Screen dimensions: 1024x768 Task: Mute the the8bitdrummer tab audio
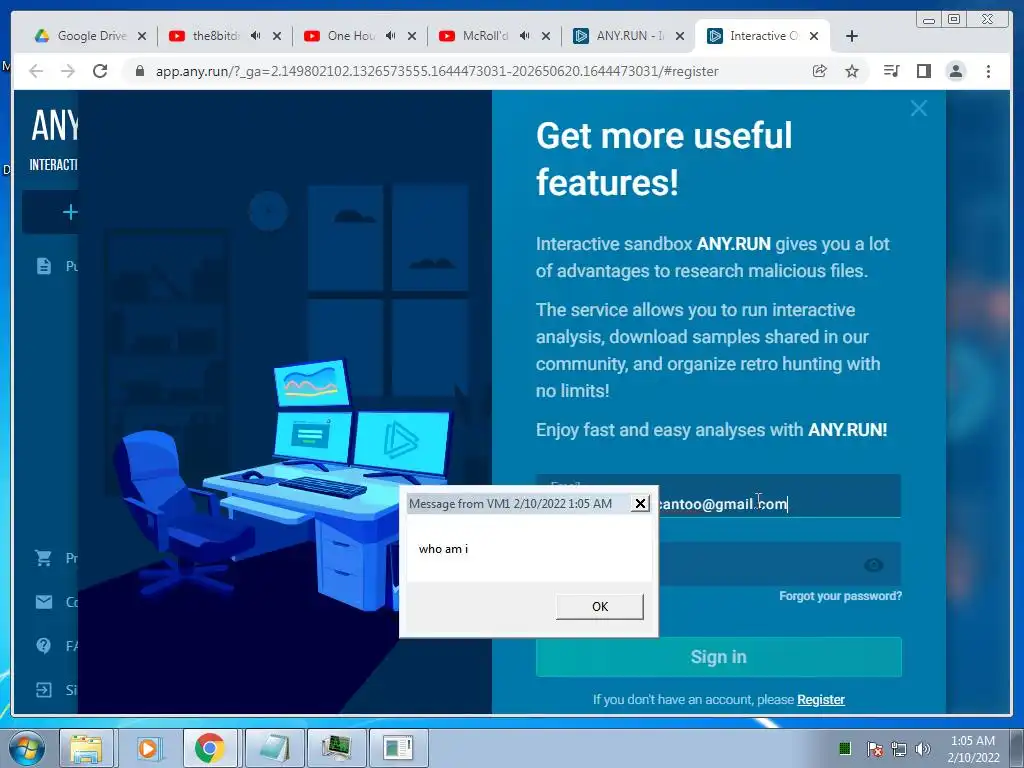pos(255,36)
